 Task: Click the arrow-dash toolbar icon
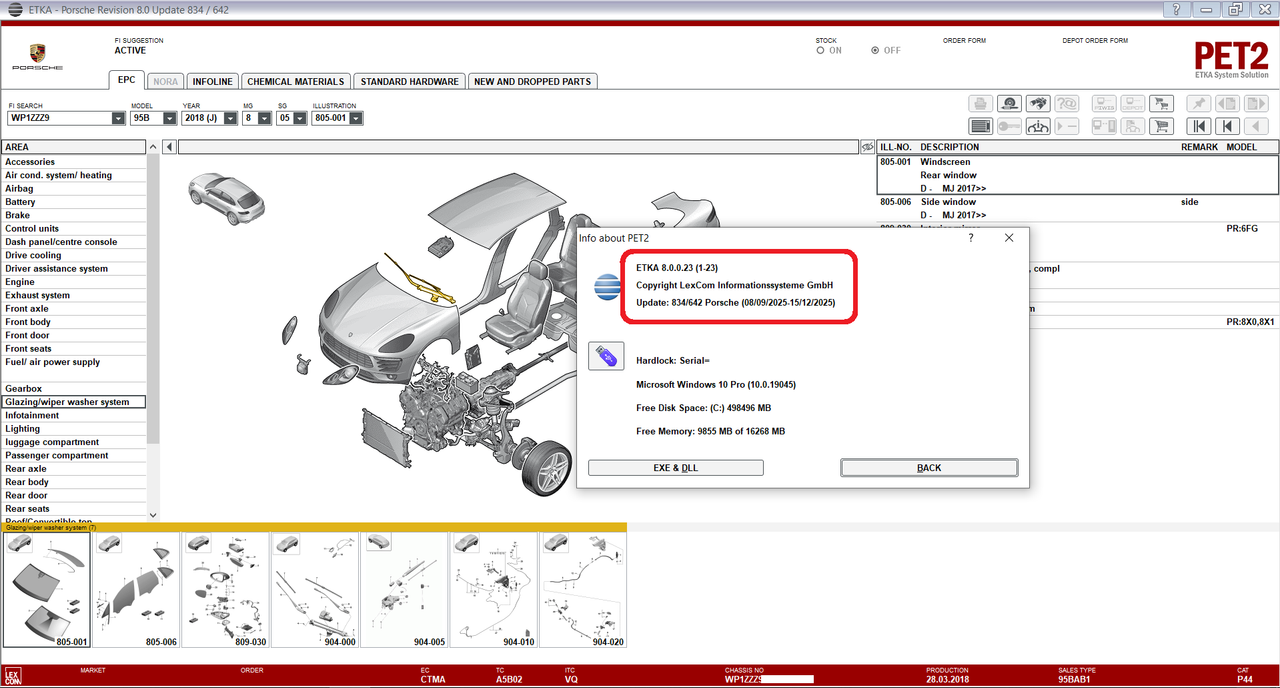(x=1067, y=126)
